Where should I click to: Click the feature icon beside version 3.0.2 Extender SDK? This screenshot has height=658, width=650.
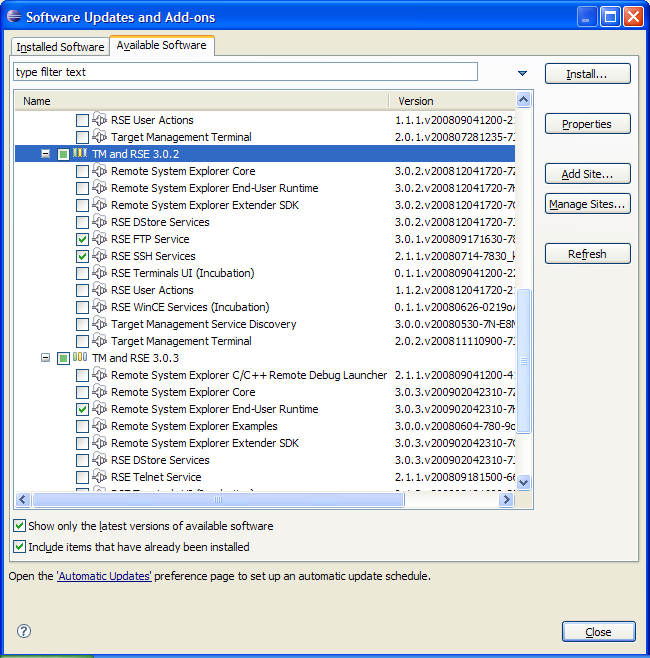coord(99,205)
